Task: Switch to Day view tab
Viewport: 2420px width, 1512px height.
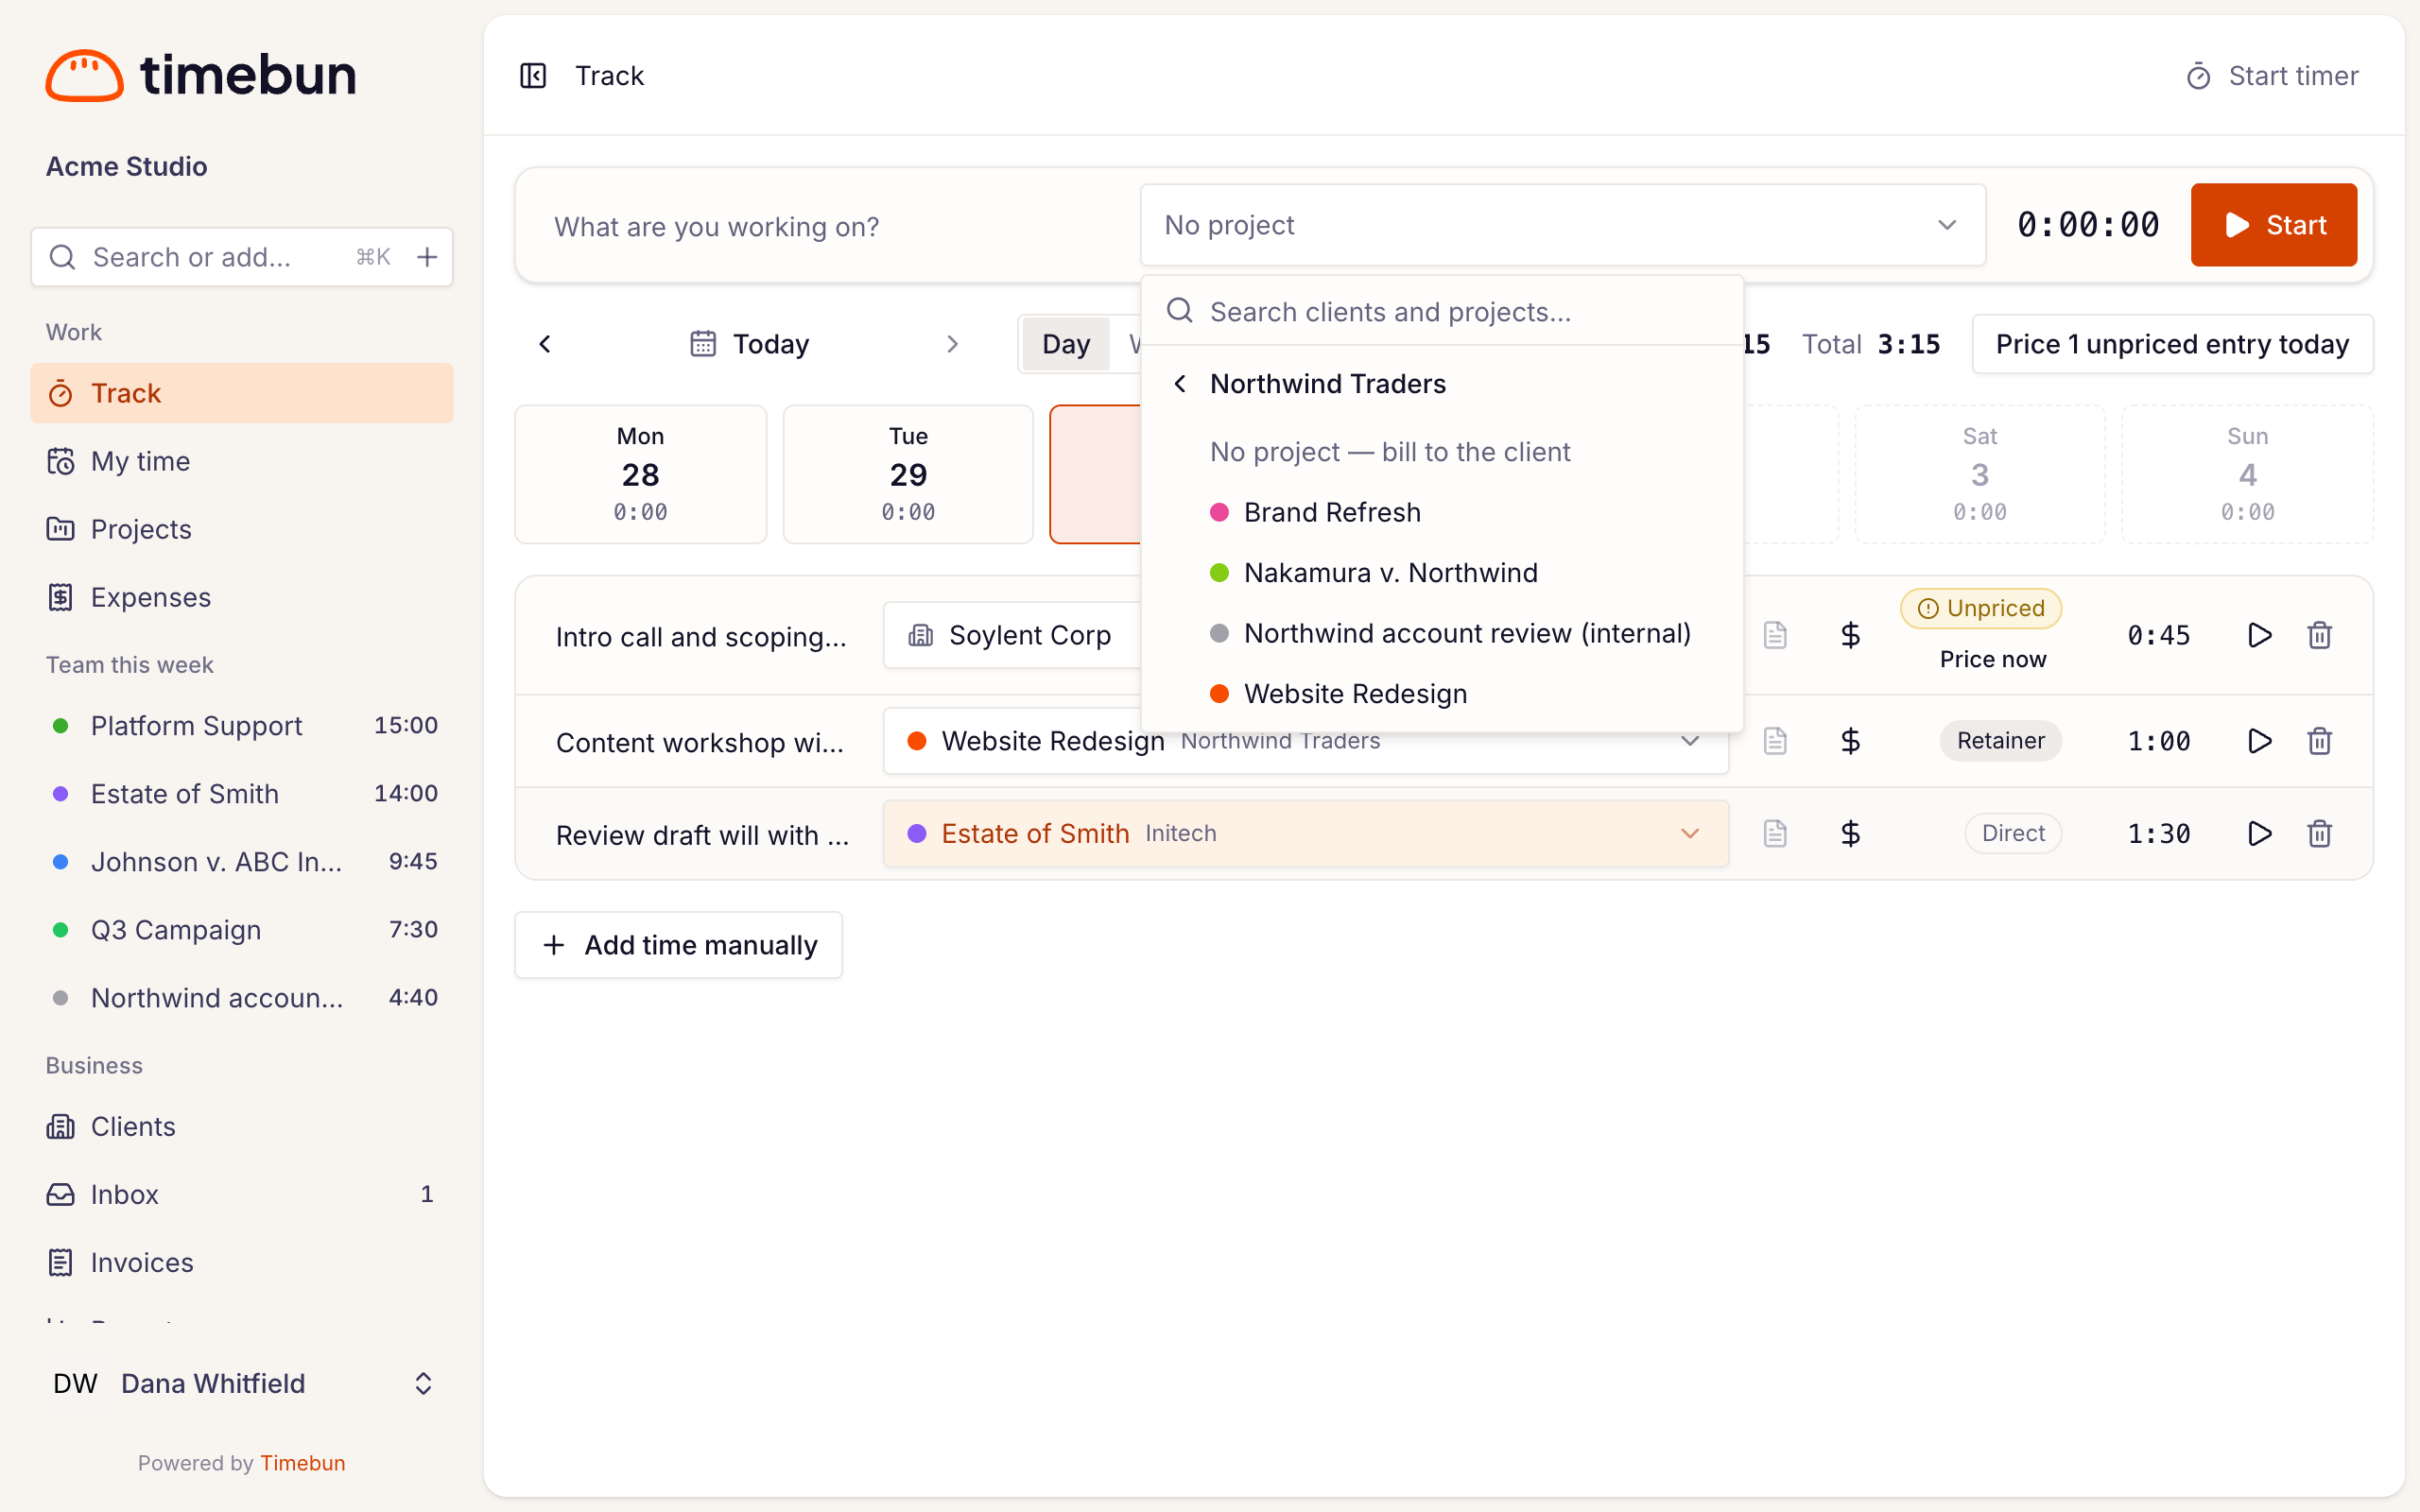Action: pos(1065,344)
